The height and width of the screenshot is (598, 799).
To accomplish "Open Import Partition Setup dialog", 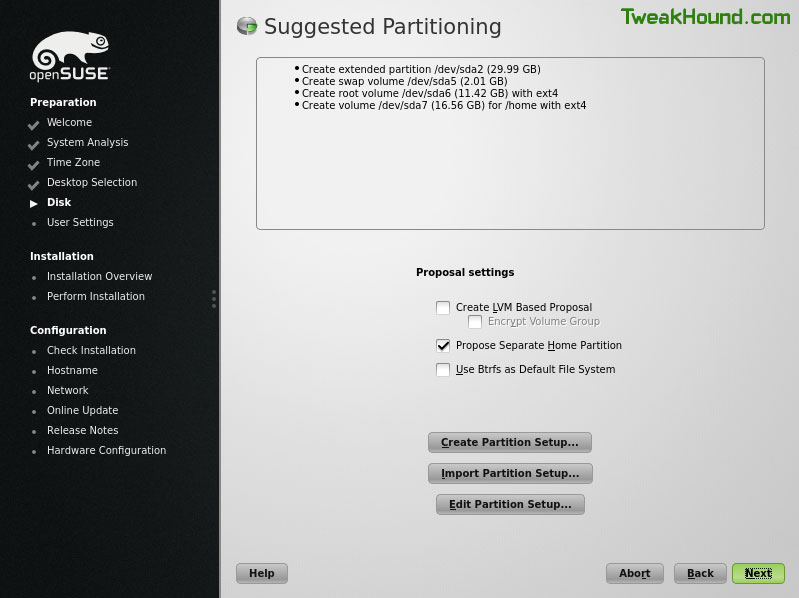I will (510, 473).
